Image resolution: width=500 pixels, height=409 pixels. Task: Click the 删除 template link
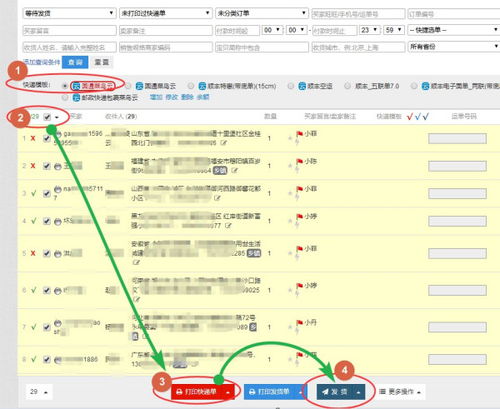click(187, 97)
